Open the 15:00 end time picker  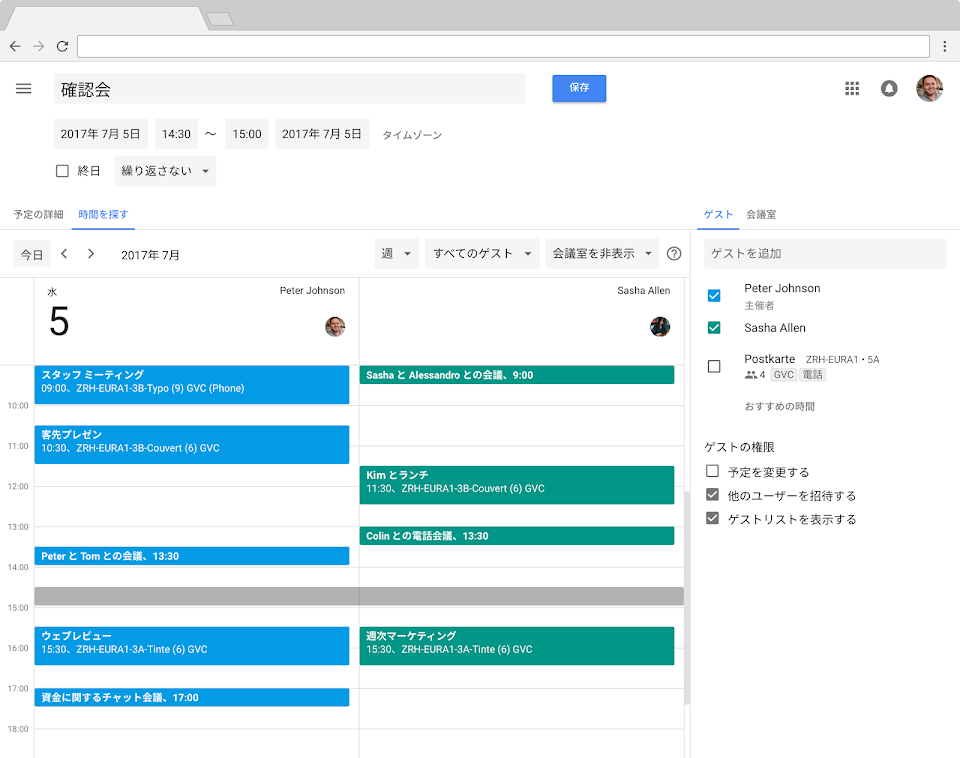point(247,134)
